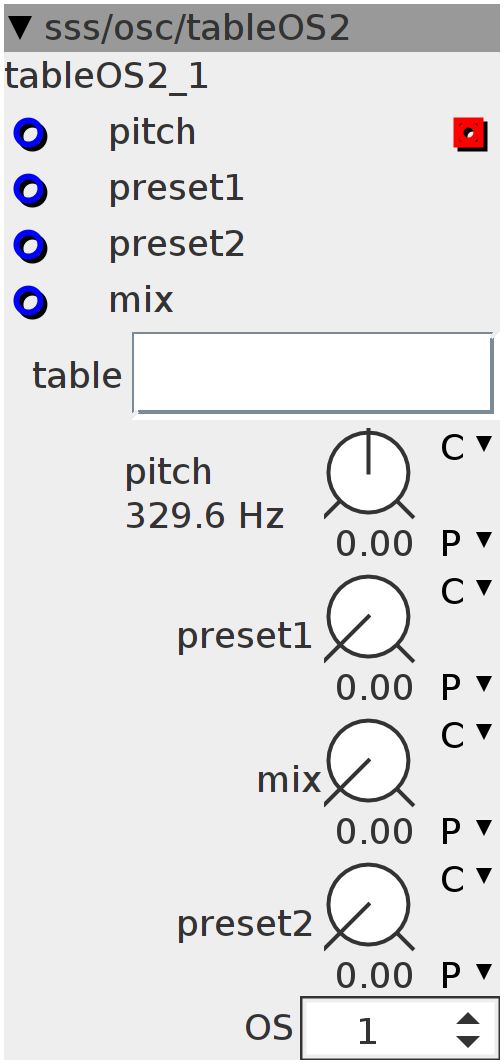Click the tableOS2_1 instance name label
Image resolution: width=504 pixels, height=1064 pixels.
pyautogui.click(x=106, y=78)
